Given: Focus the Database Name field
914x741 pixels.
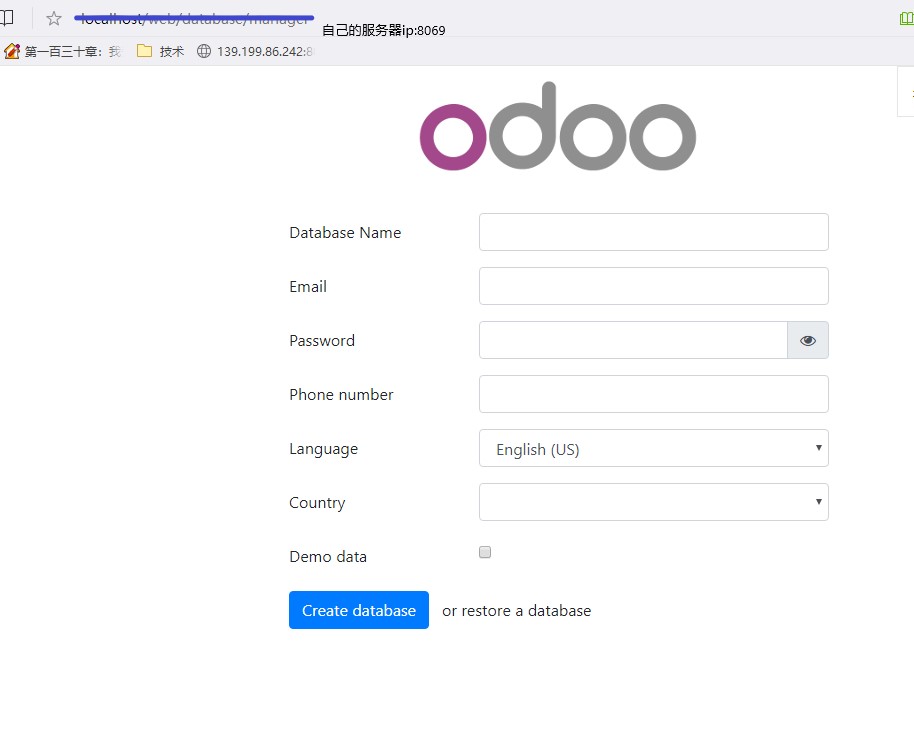Looking at the screenshot, I should tap(653, 232).
